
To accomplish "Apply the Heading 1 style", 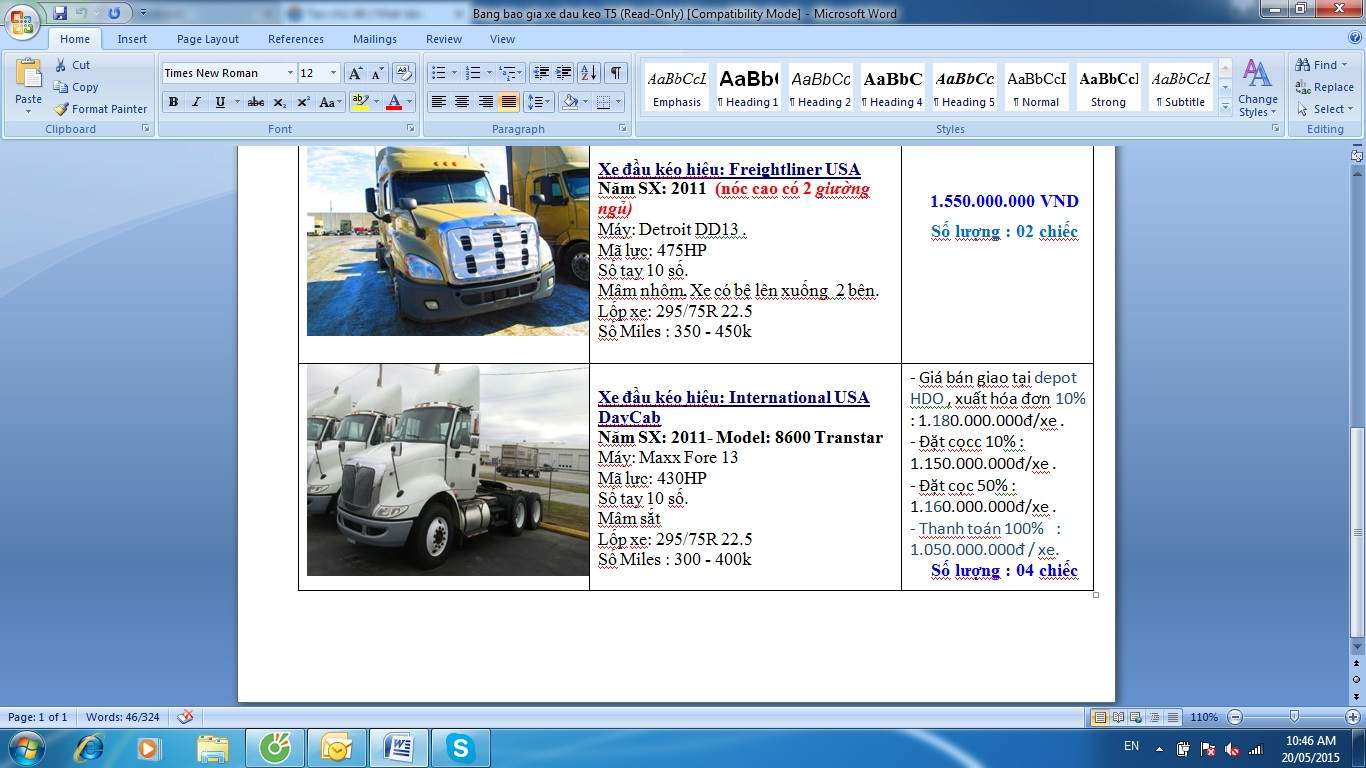I will [x=748, y=88].
